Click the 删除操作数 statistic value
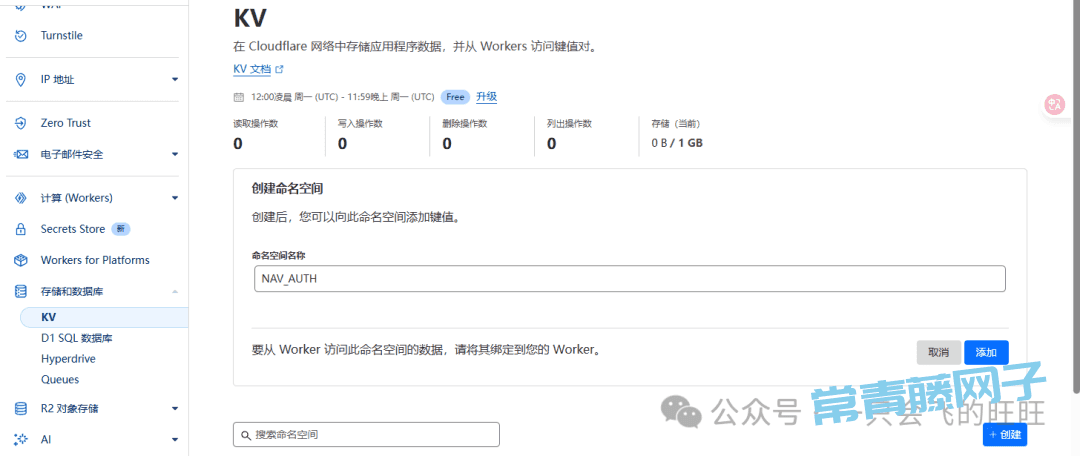The width and height of the screenshot is (1080, 456). pyautogui.click(x=447, y=144)
